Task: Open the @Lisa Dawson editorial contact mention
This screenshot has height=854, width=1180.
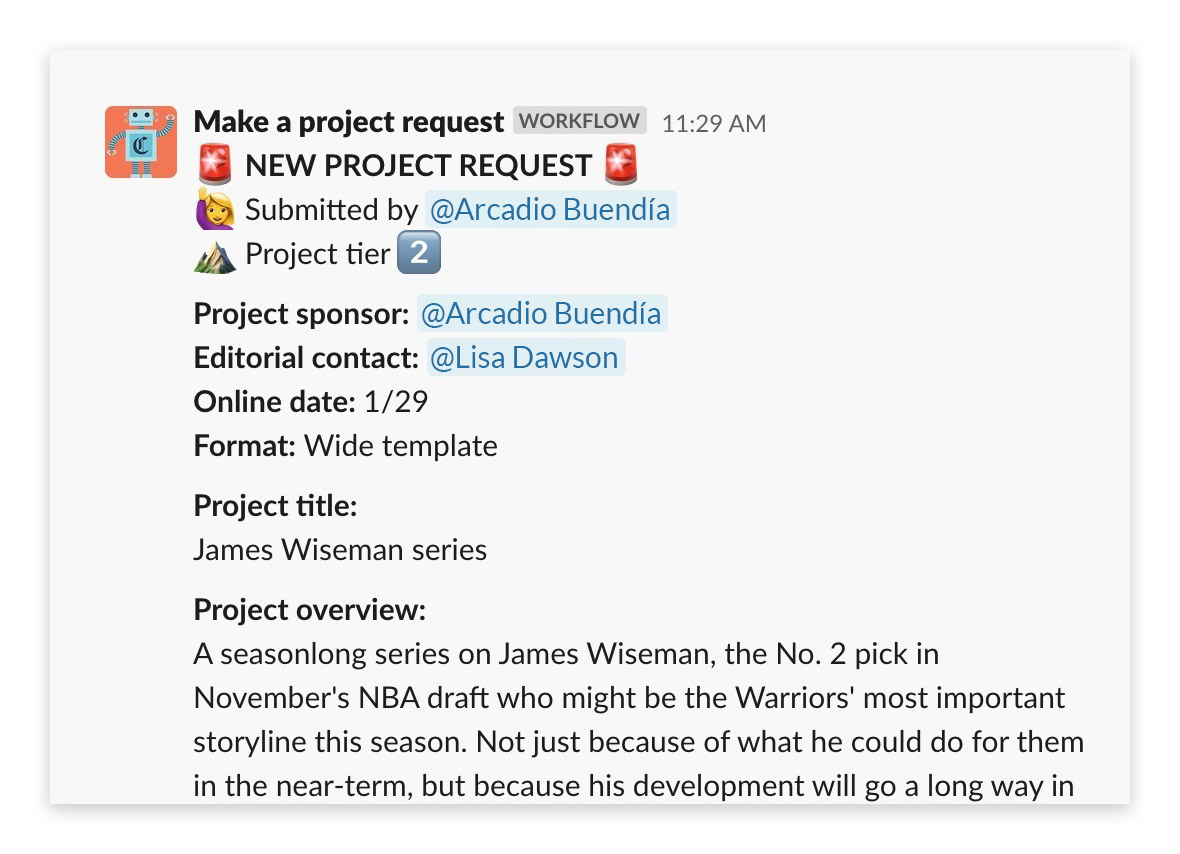Action: point(526,358)
